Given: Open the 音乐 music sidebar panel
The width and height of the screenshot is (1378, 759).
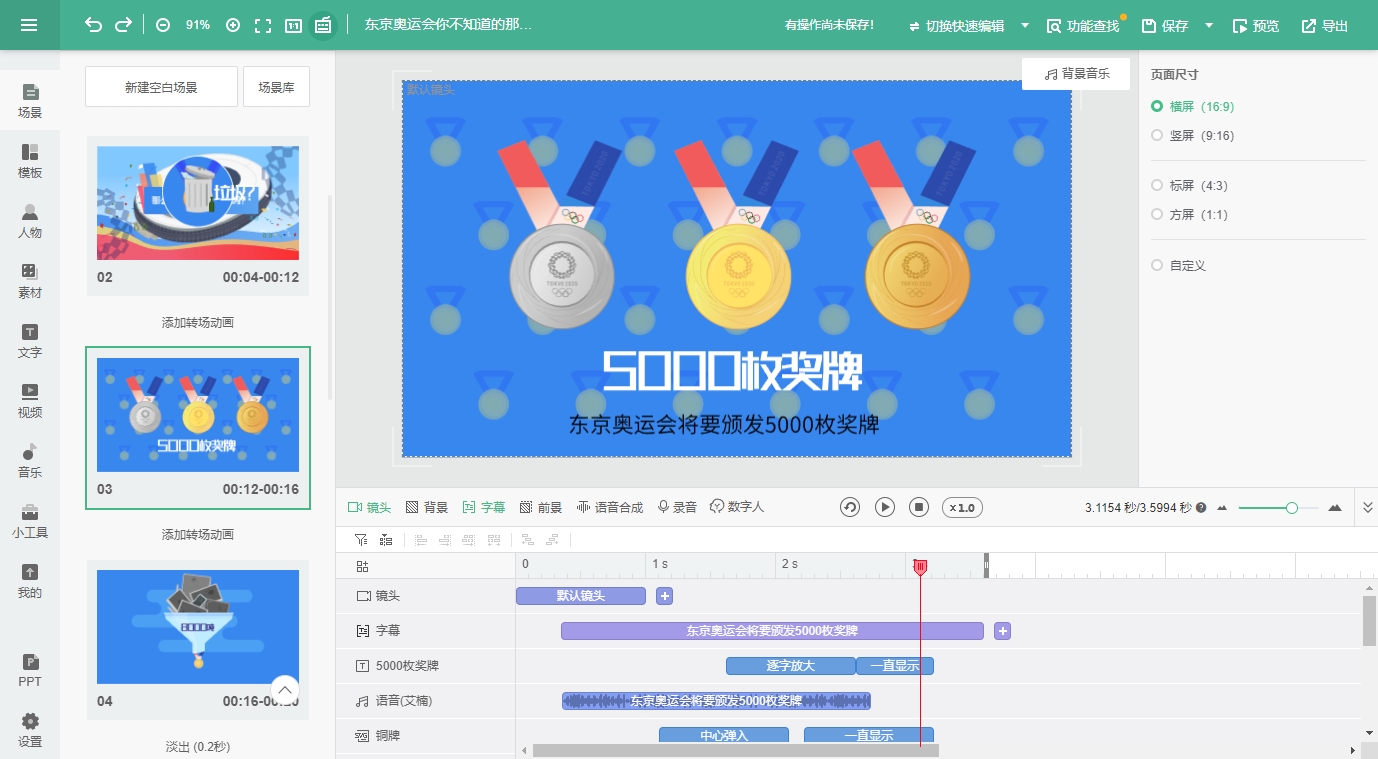Looking at the screenshot, I should coord(30,461).
